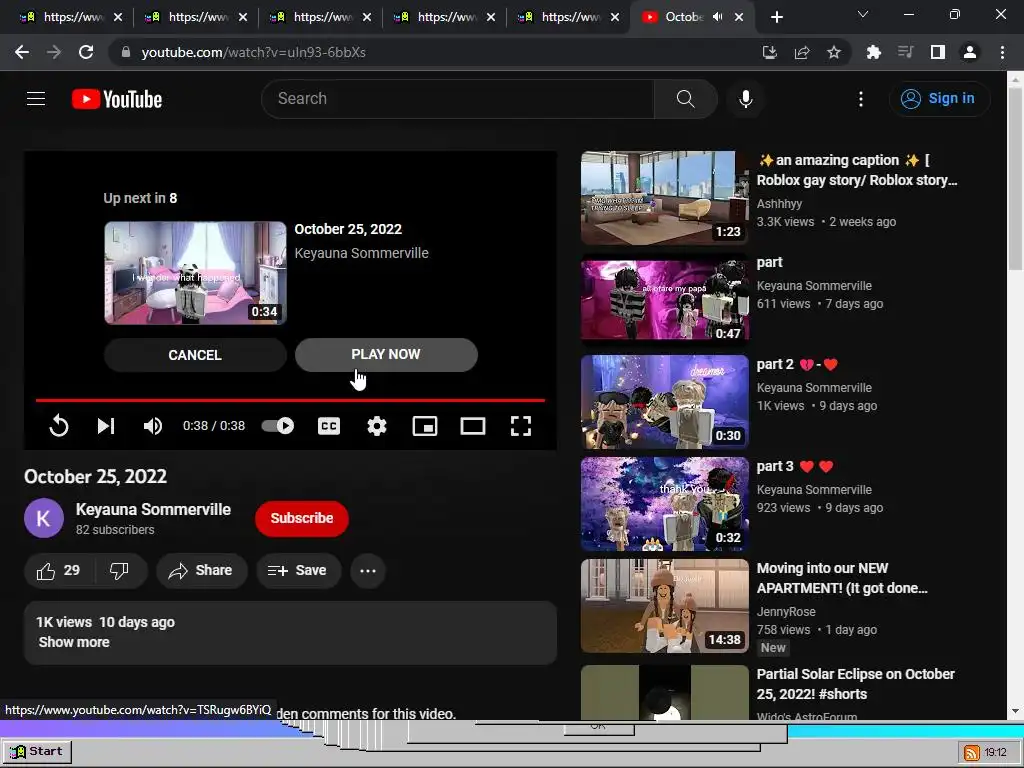Open the YouTube hamburger guide menu
The width and height of the screenshot is (1024, 768).
click(36, 99)
